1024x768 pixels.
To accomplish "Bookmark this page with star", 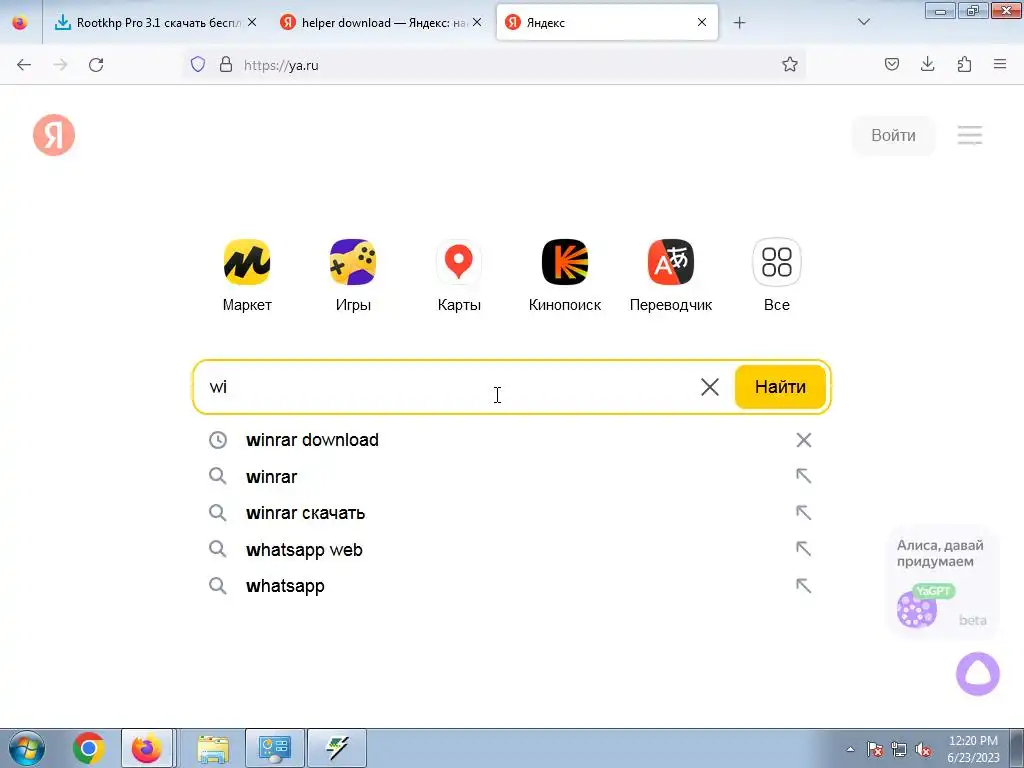I will (x=790, y=64).
